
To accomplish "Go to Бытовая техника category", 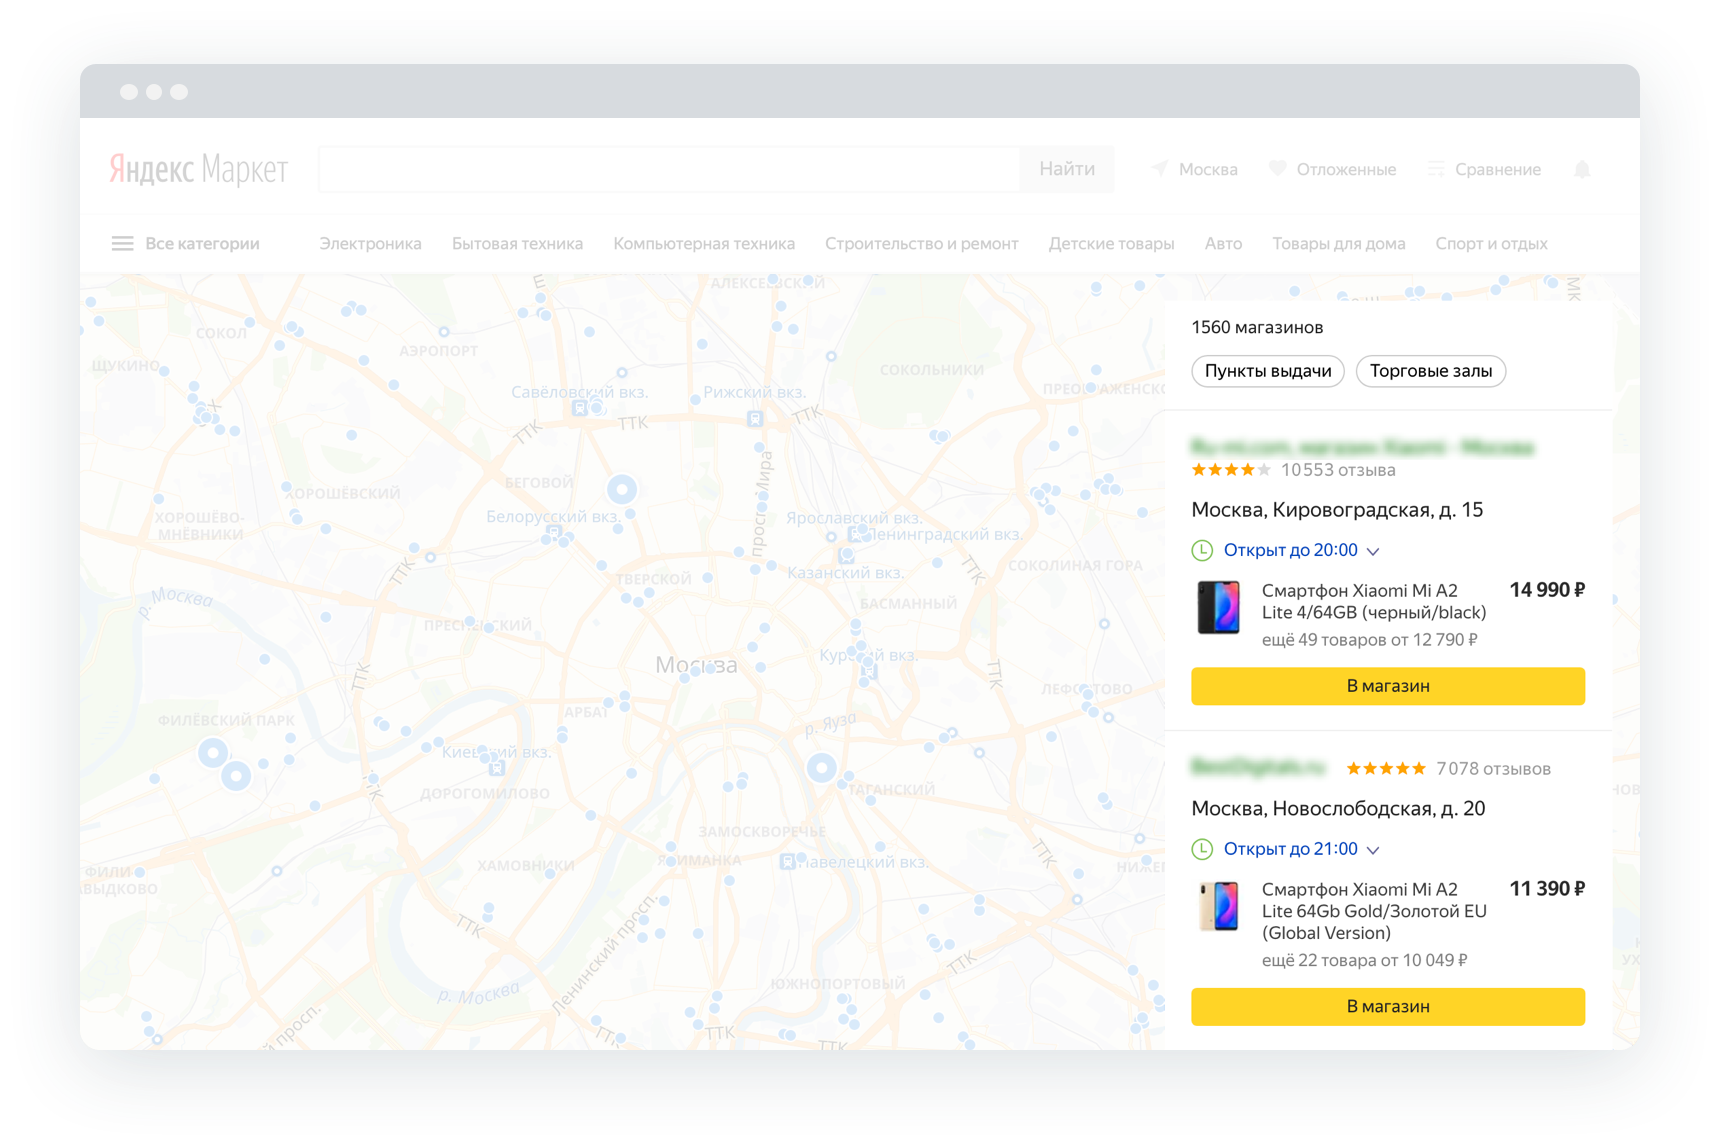I will 517,243.
